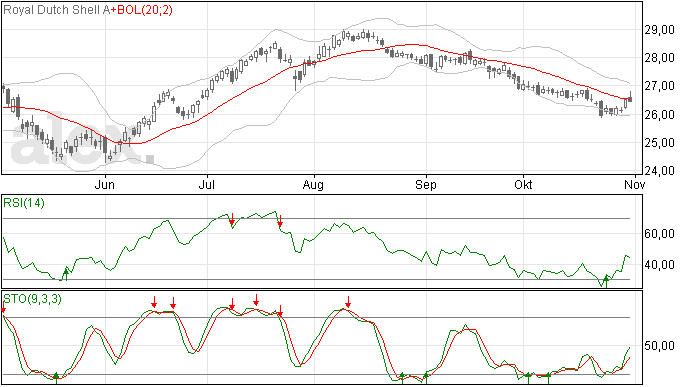Click the Jun month label

pos(105,184)
